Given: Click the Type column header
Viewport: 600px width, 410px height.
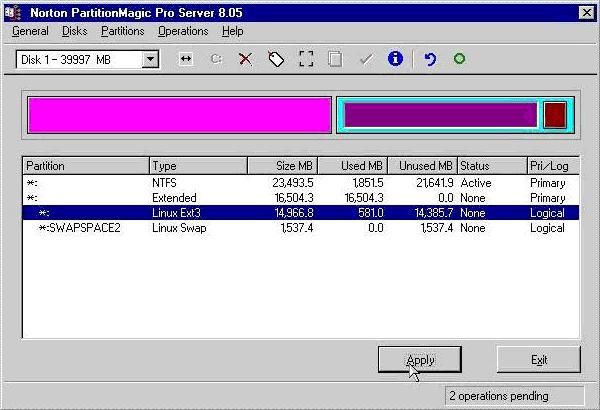Looking at the screenshot, I should tap(198, 166).
